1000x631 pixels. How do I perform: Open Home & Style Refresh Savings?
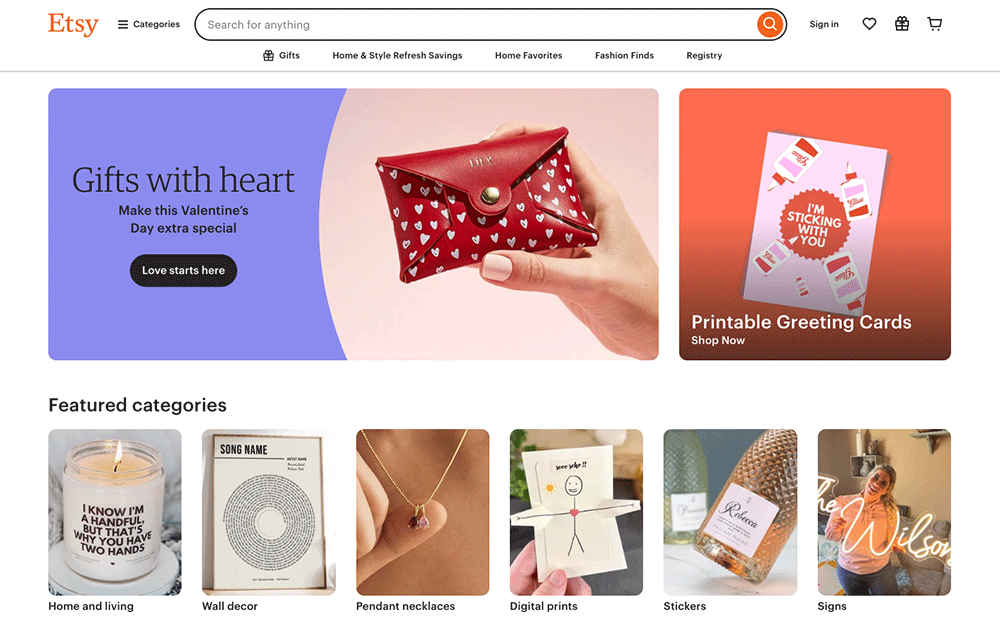397,56
